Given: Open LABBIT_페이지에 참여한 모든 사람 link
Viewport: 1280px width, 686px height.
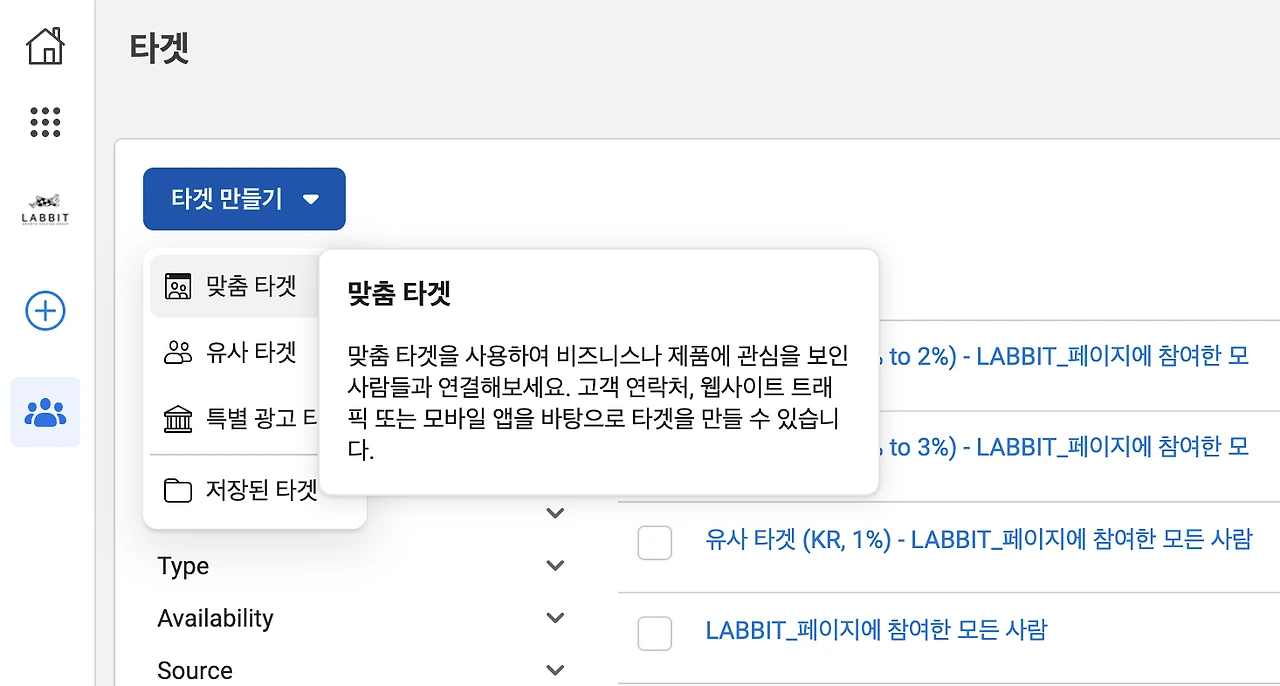Looking at the screenshot, I should pyautogui.click(x=876, y=630).
